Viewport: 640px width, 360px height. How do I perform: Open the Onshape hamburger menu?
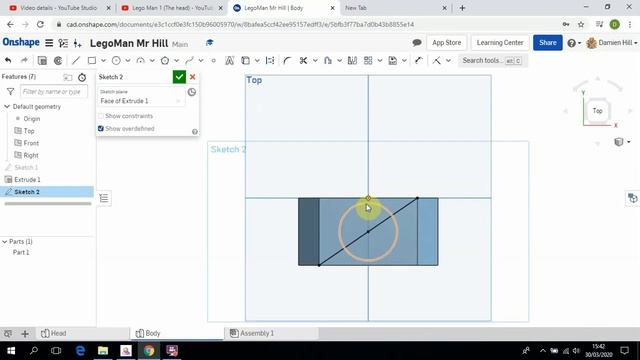(x=49, y=43)
